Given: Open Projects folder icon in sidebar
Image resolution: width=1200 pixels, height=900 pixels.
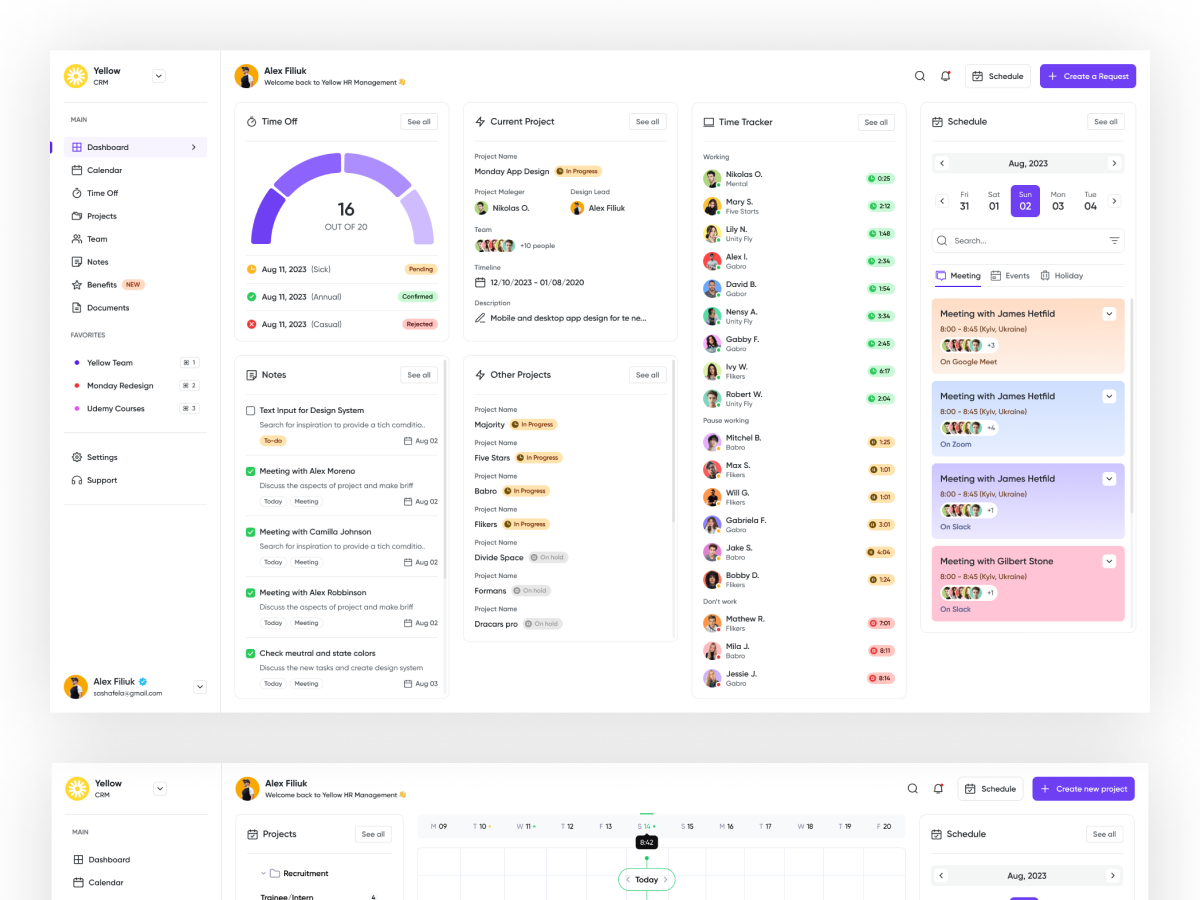Looking at the screenshot, I should click(x=77, y=216).
